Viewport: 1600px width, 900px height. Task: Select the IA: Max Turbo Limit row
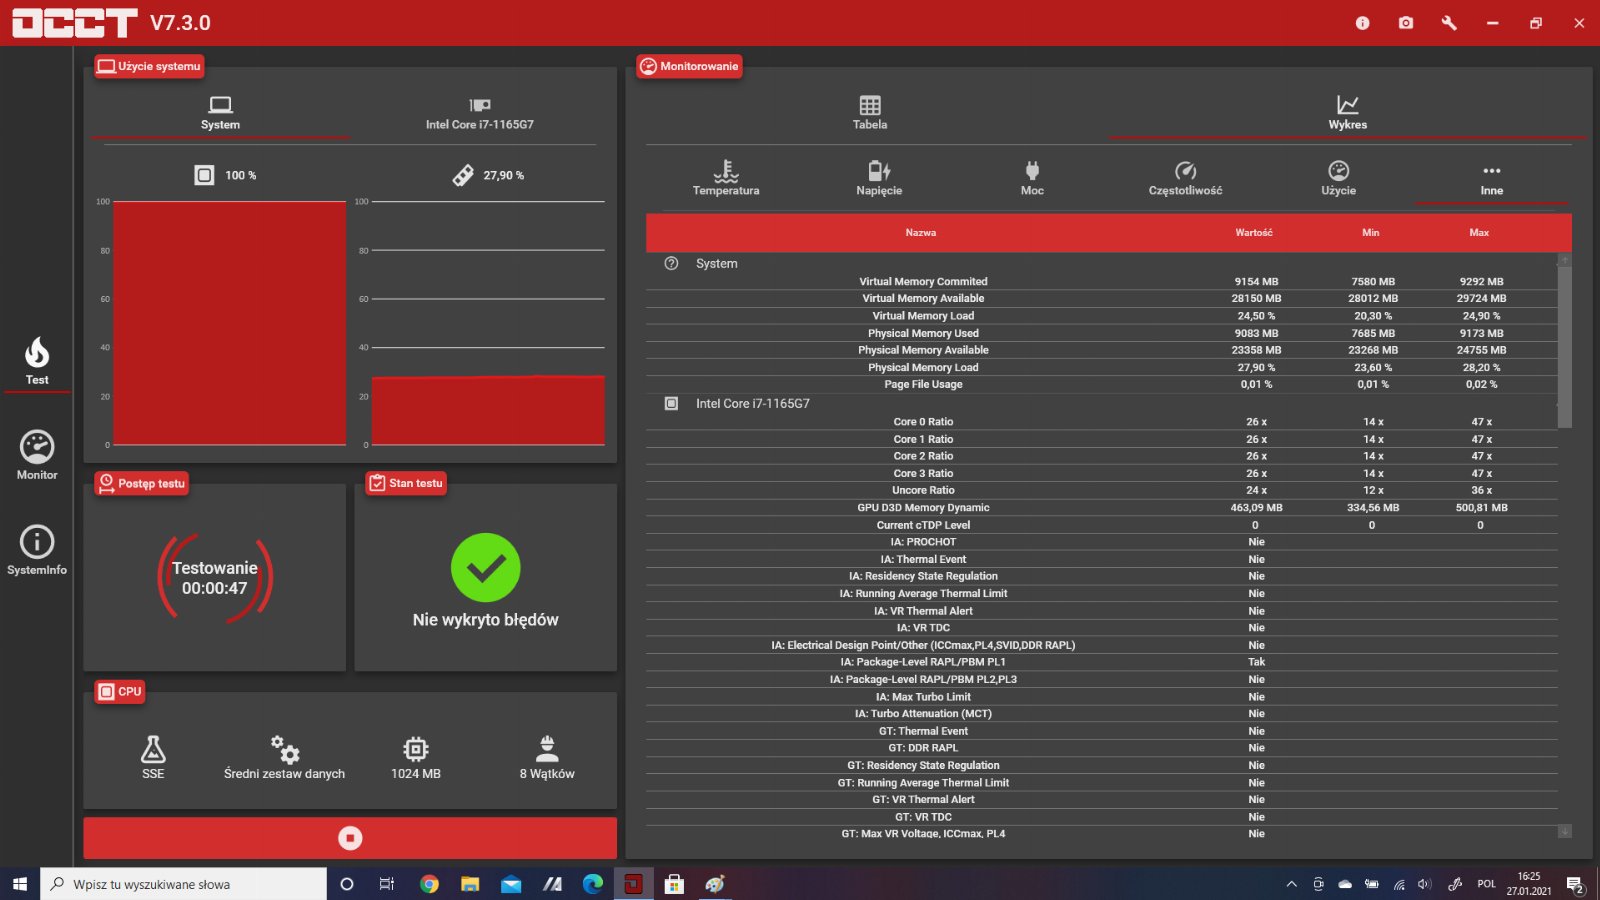point(1101,697)
